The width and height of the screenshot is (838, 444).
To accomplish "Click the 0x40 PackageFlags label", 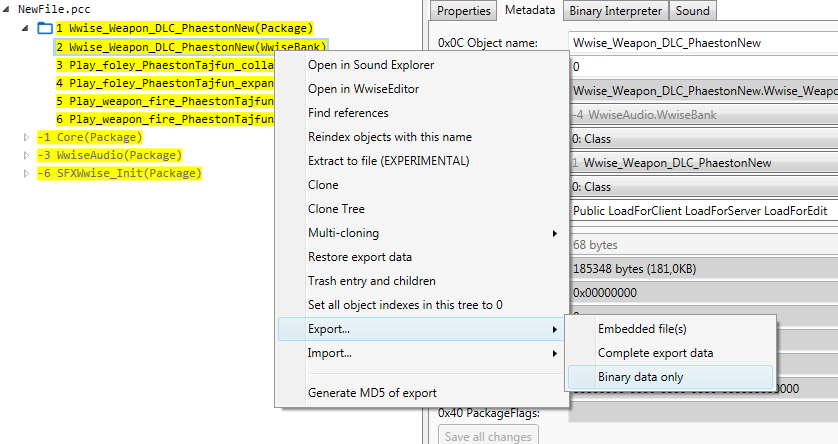I will coord(488,413).
